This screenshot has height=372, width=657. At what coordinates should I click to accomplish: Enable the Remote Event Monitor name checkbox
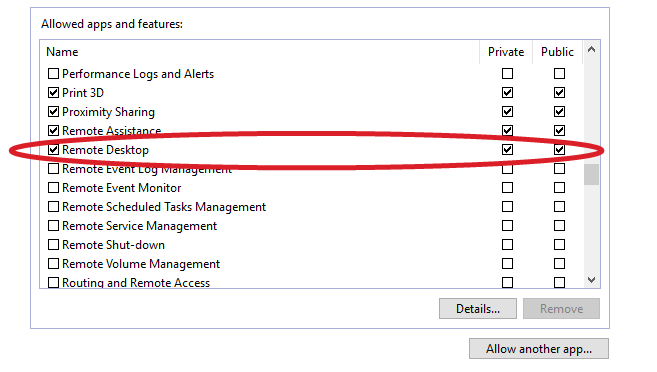53,188
